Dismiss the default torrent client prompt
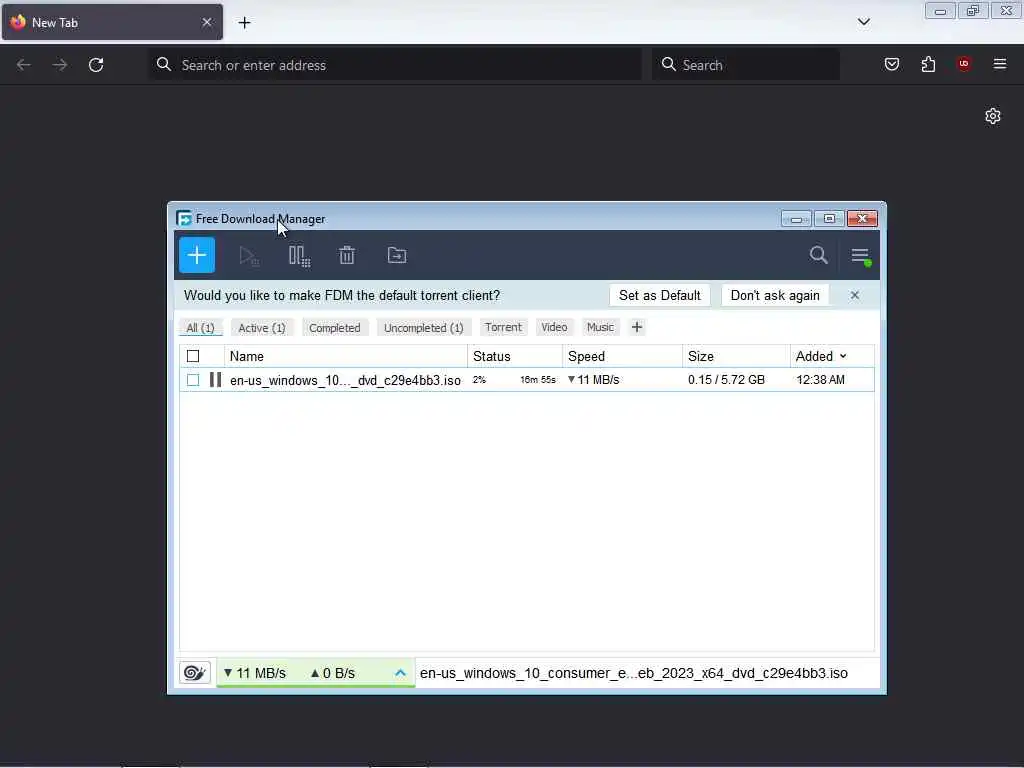 [x=854, y=295]
